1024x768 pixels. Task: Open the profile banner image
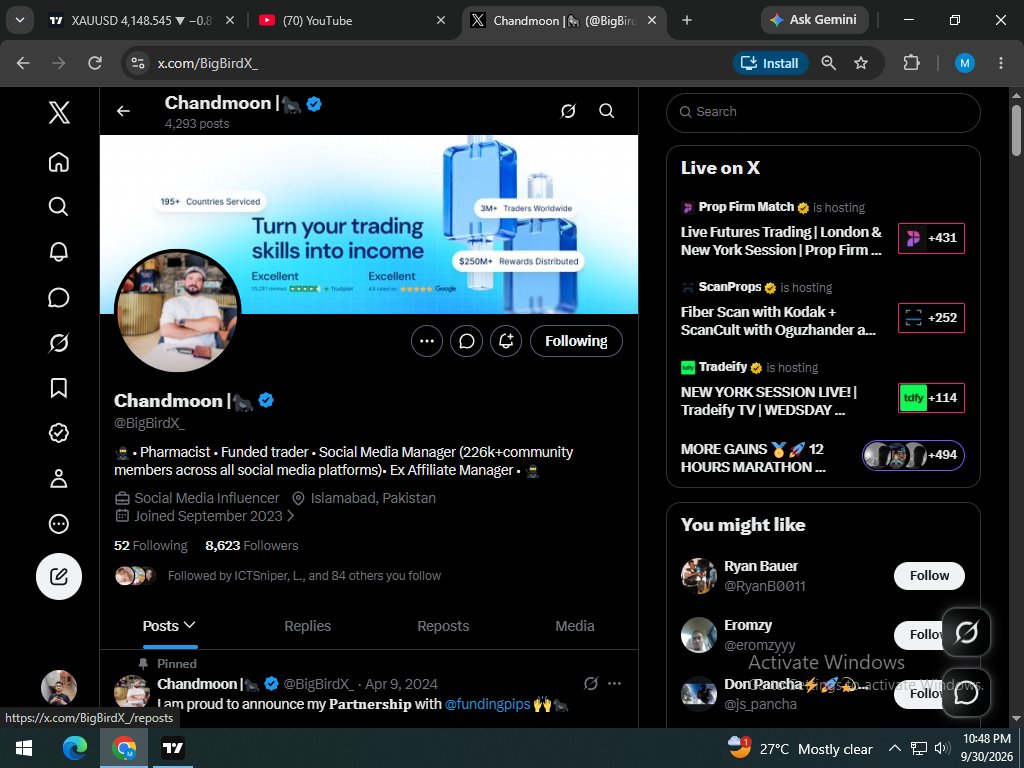[x=368, y=224]
